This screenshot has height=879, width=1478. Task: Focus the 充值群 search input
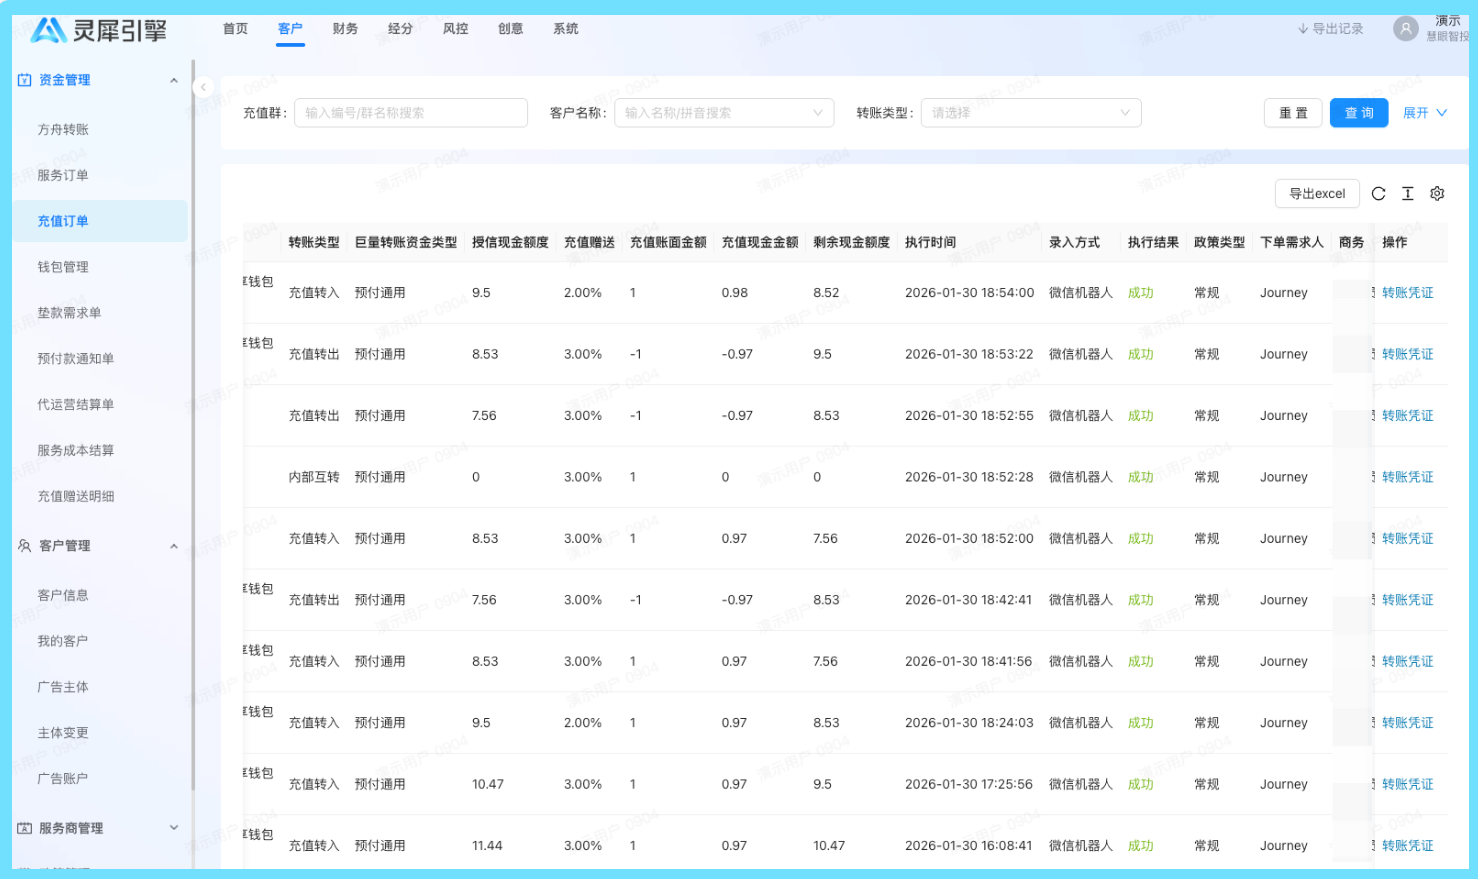click(411, 113)
